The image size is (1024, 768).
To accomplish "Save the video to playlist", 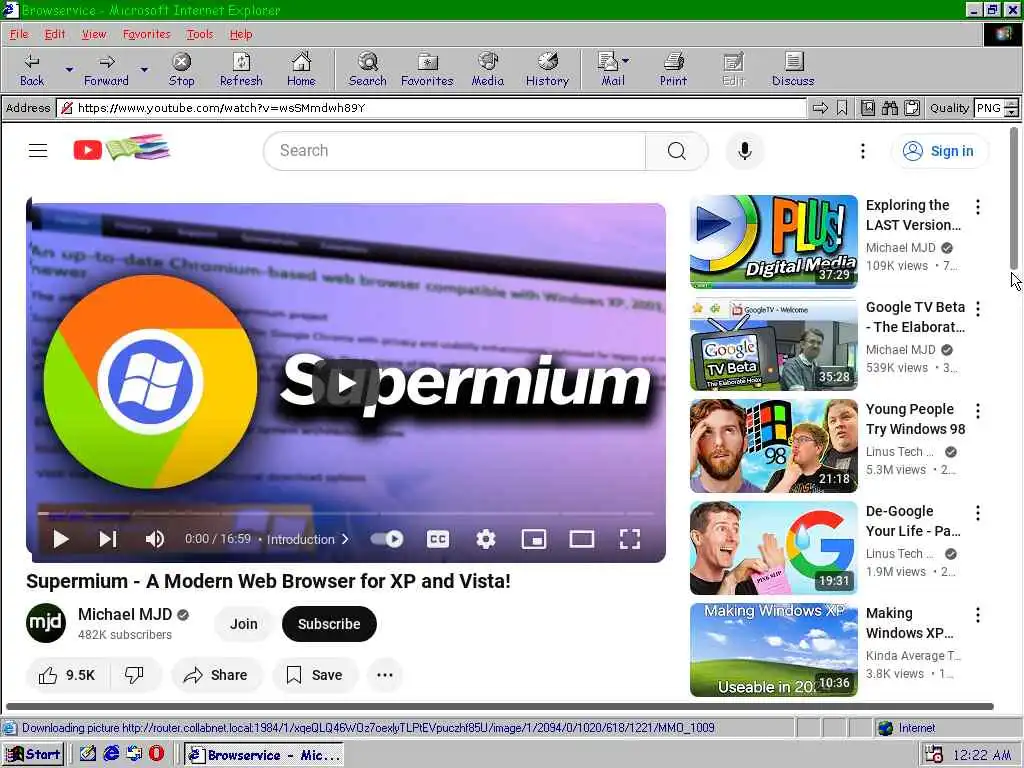I will (x=315, y=675).
